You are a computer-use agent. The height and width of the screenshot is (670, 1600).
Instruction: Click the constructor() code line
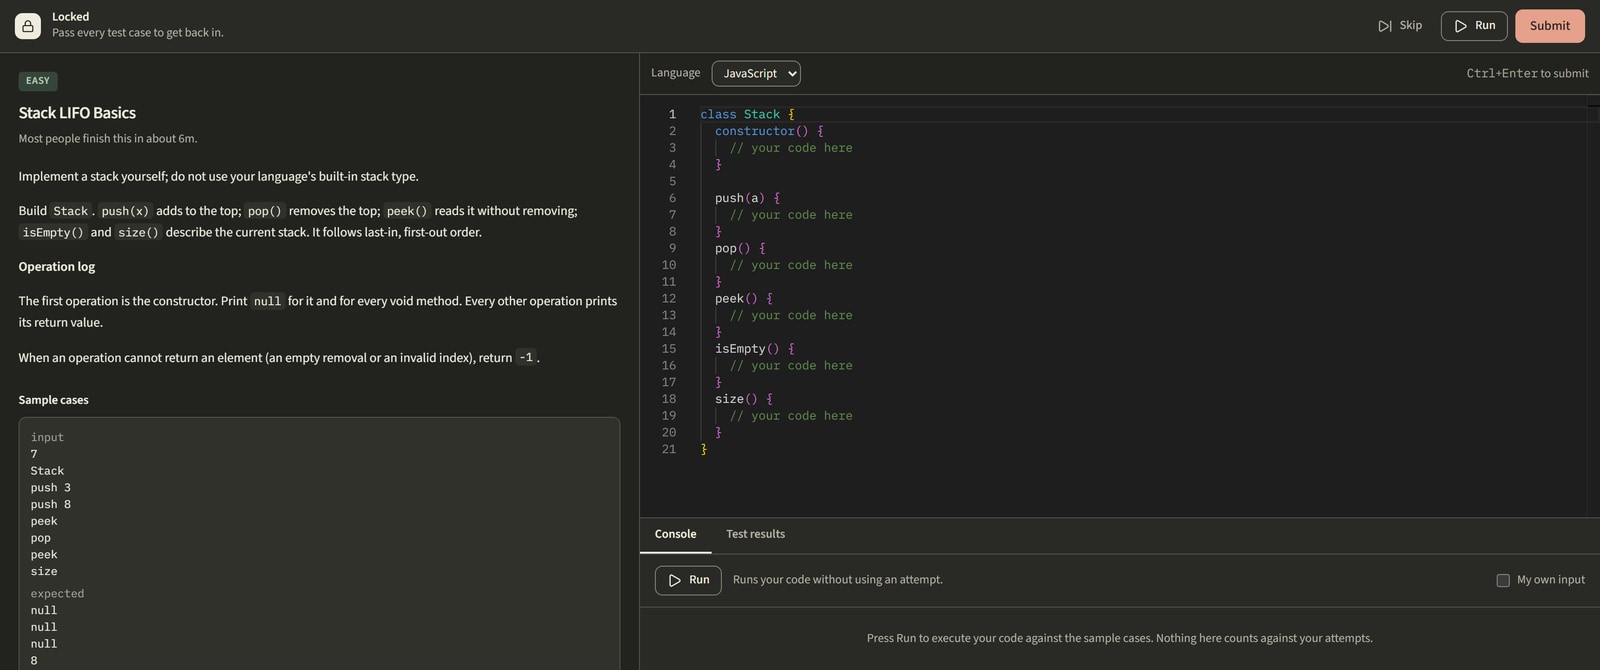click(x=769, y=131)
